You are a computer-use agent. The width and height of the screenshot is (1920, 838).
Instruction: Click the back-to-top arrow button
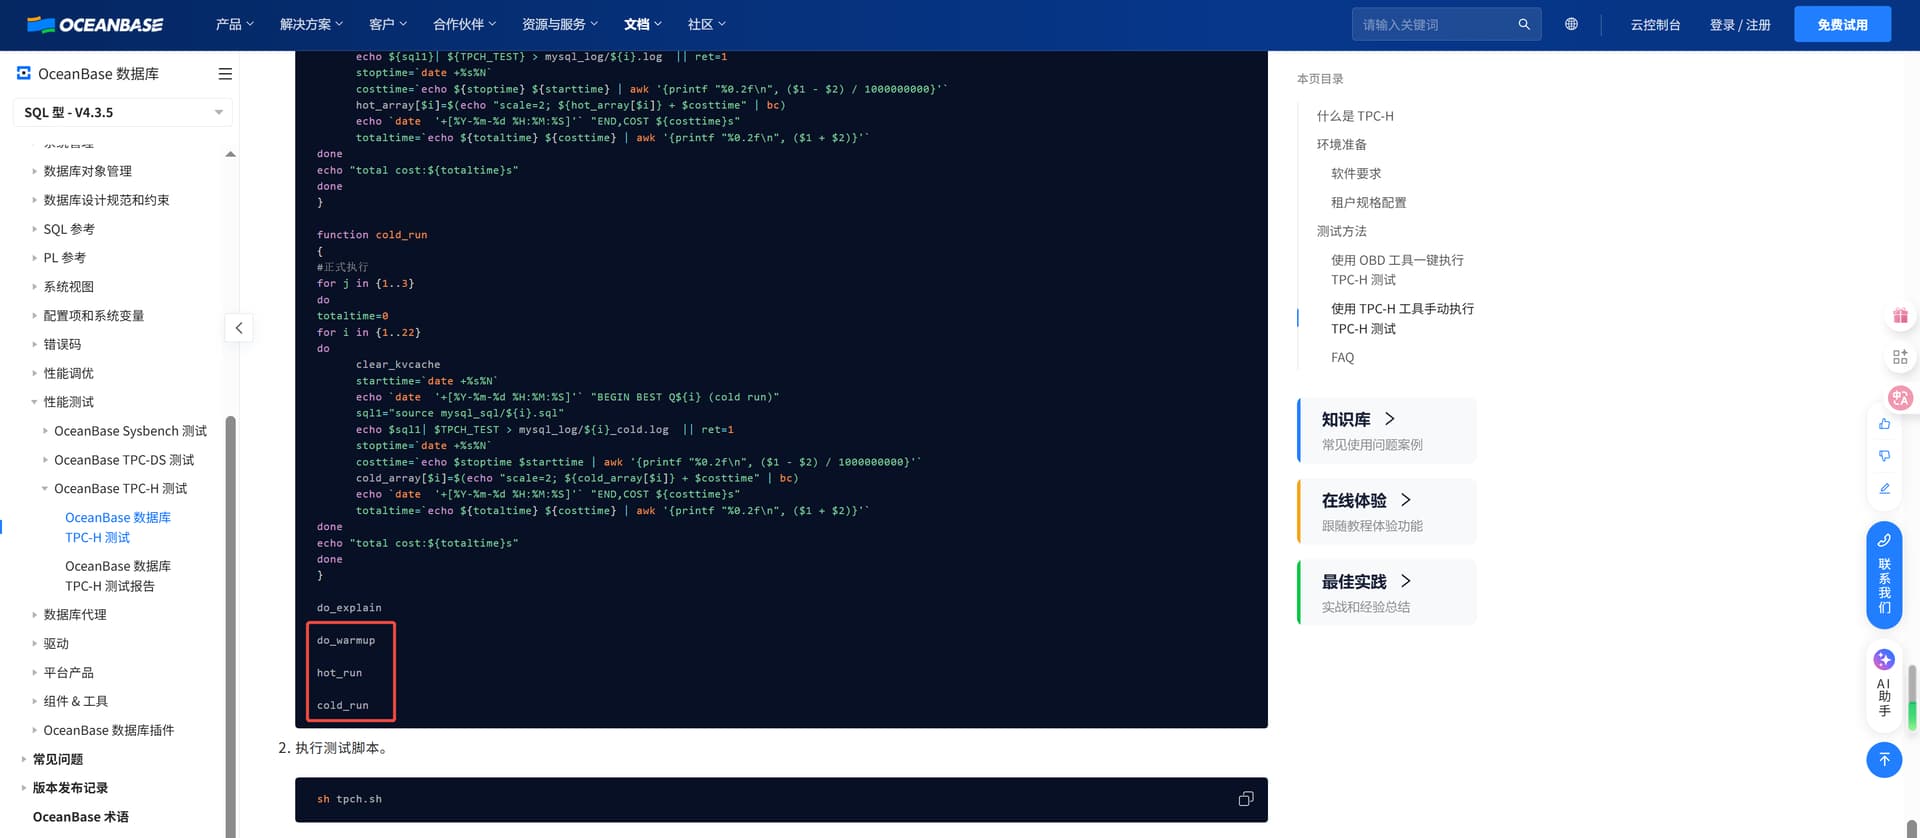[1884, 760]
